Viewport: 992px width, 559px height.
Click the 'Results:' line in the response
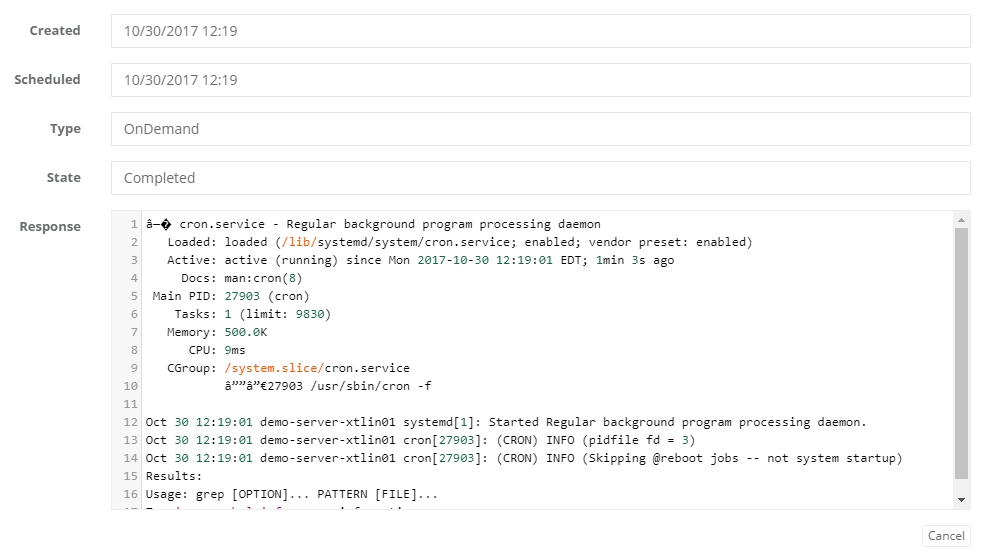tap(174, 477)
